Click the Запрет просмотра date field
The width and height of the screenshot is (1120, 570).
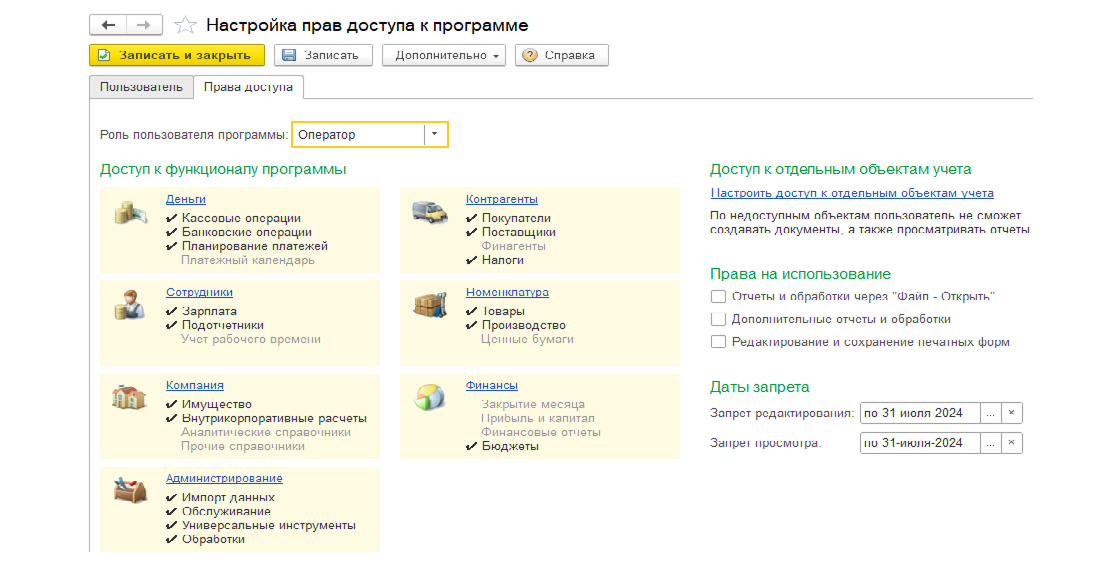coord(920,443)
